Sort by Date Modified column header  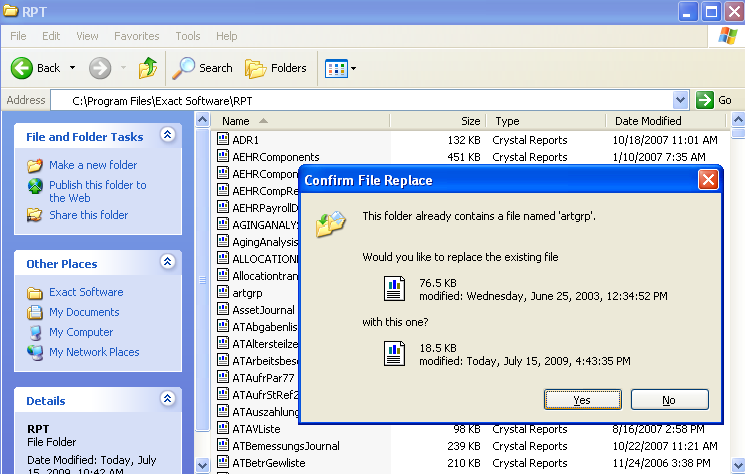(x=666, y=121)
